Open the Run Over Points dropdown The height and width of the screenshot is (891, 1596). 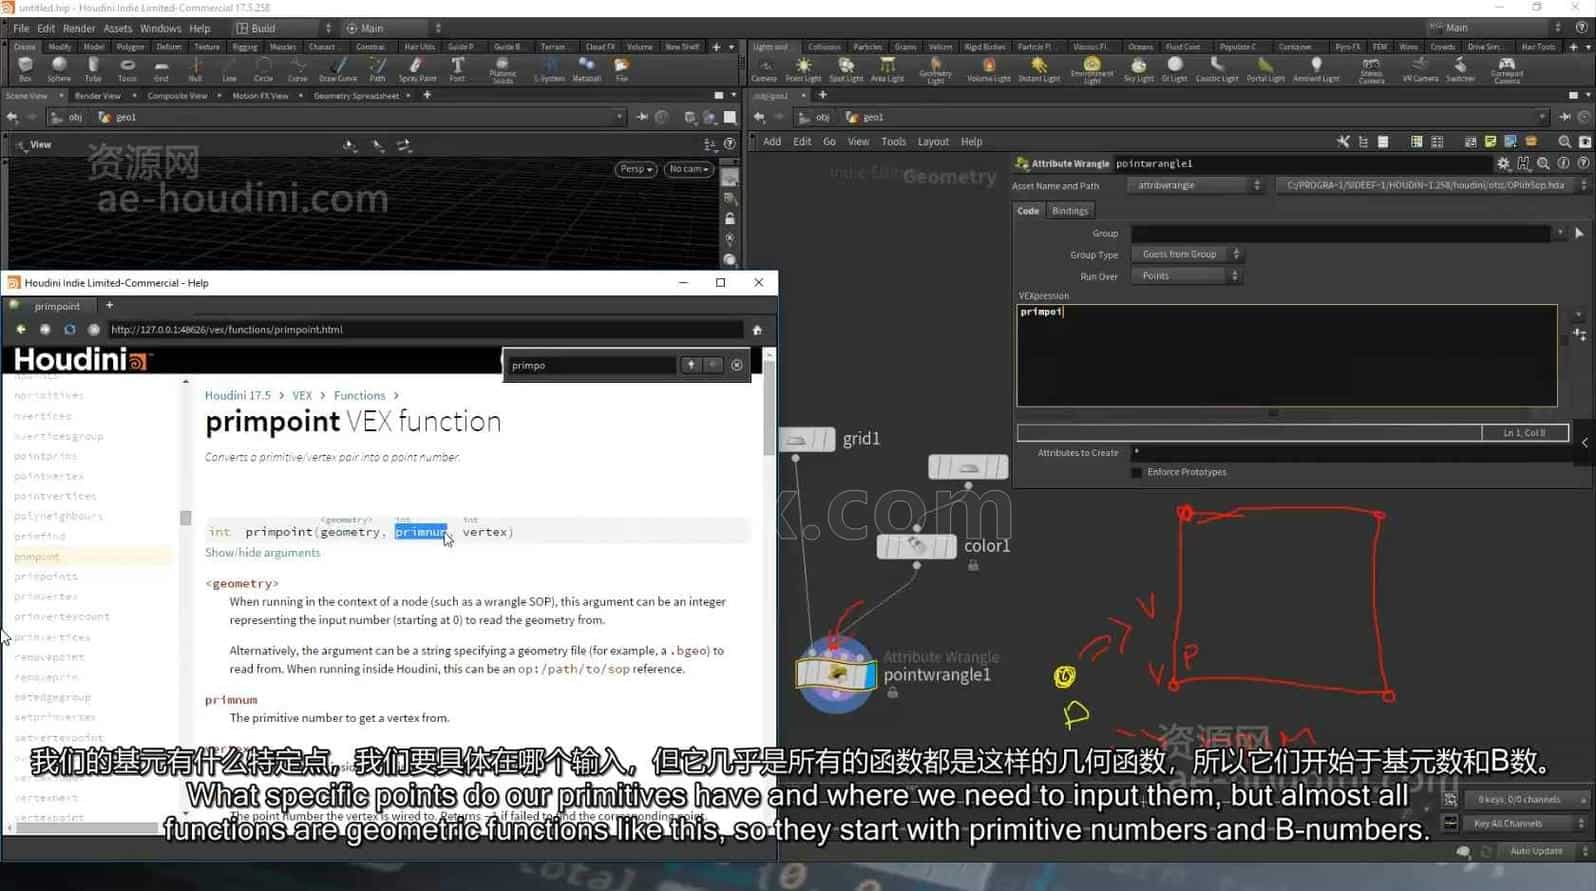pos(1186,276)
